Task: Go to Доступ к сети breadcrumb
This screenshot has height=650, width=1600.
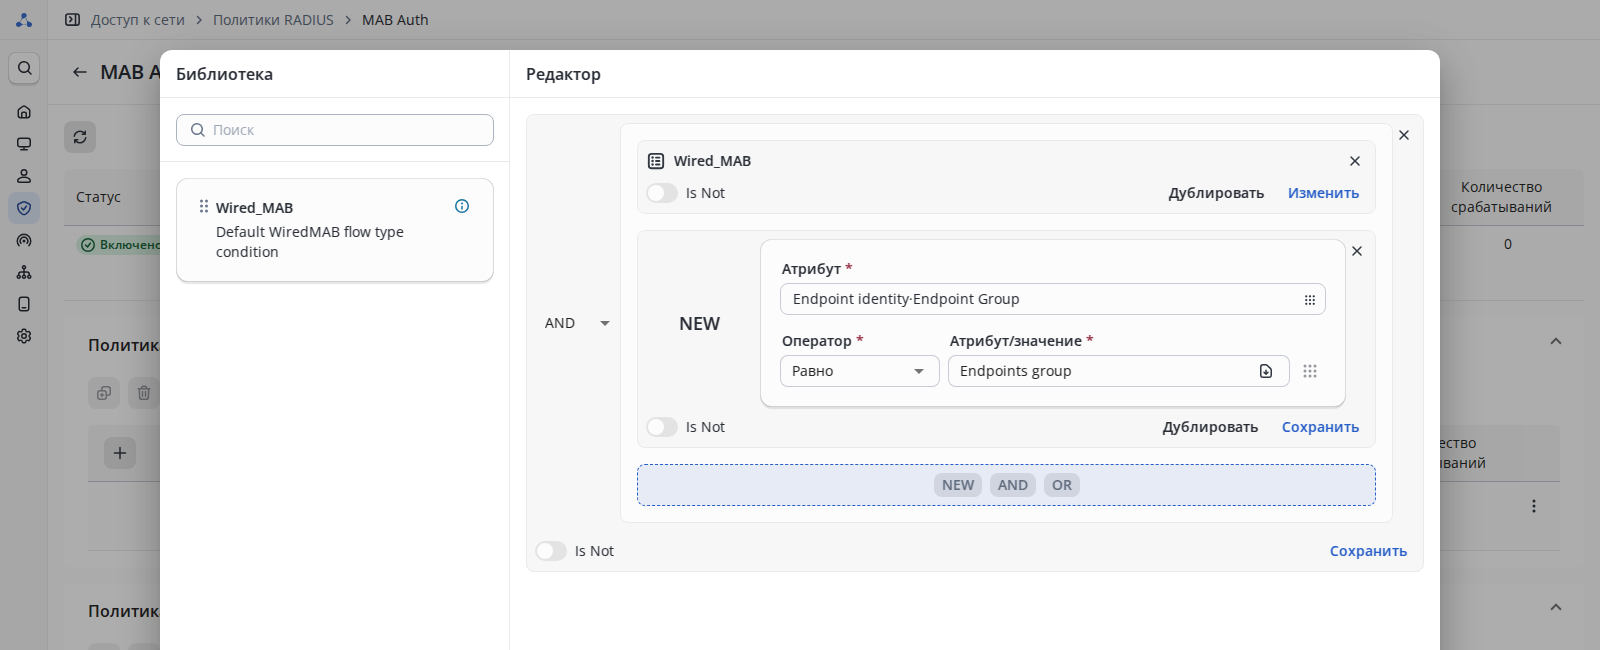Action: 137,20
